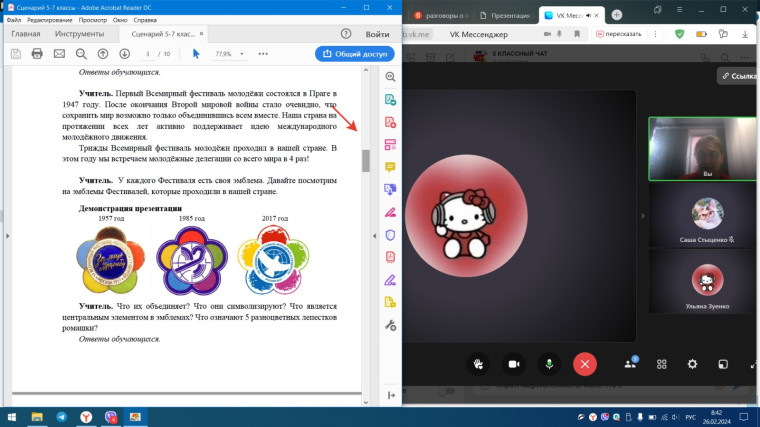The image size is (760, 427).
Task: Open the Окно menu
Action: click(120, 20)
